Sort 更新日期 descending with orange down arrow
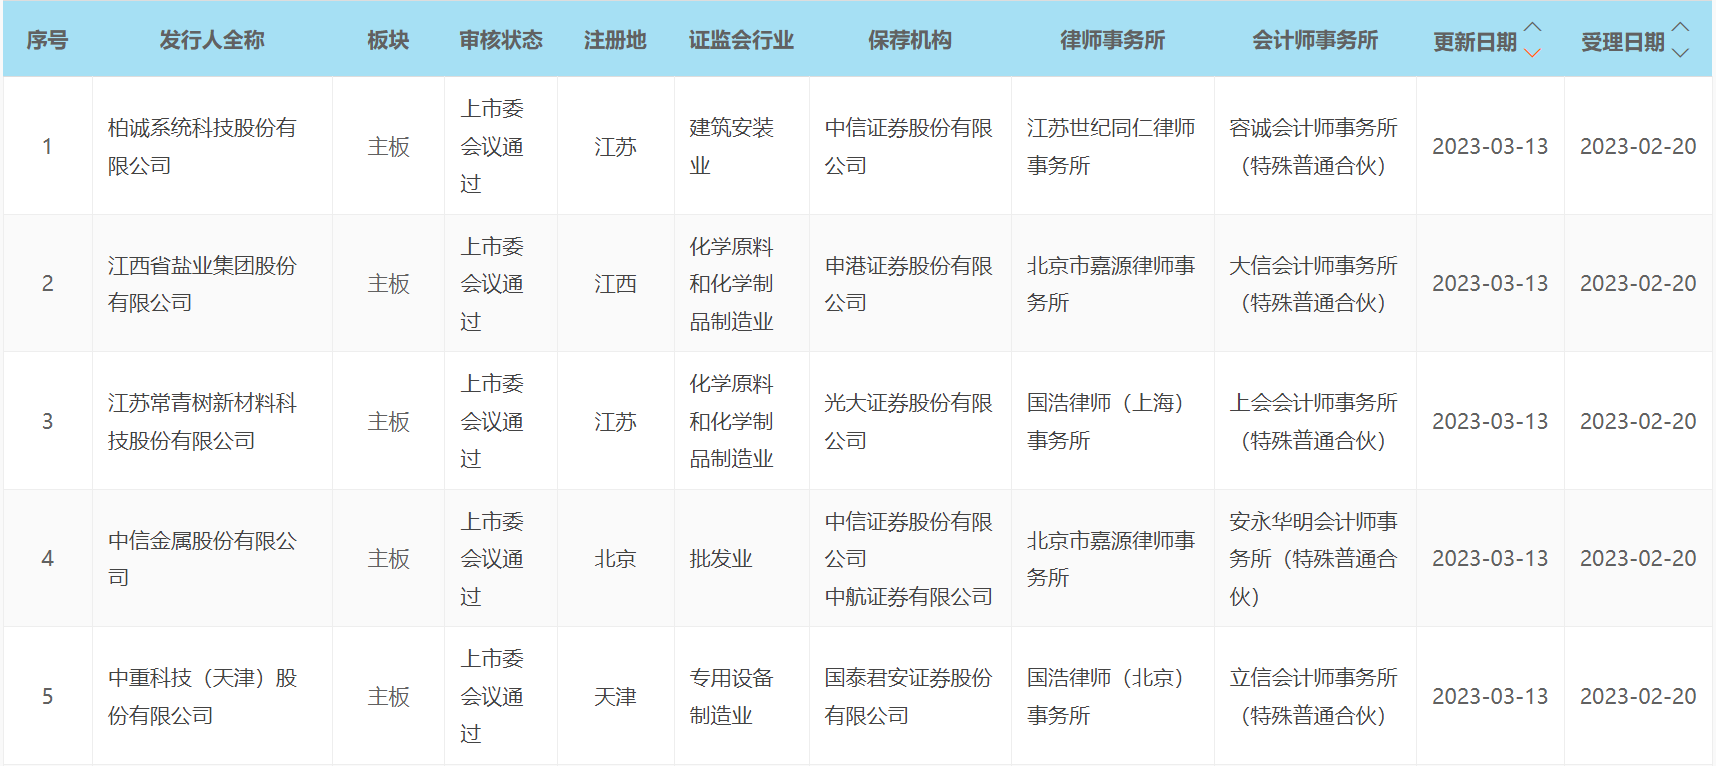Viewport: 1716px width, 766px height. tap(1532, 52)
